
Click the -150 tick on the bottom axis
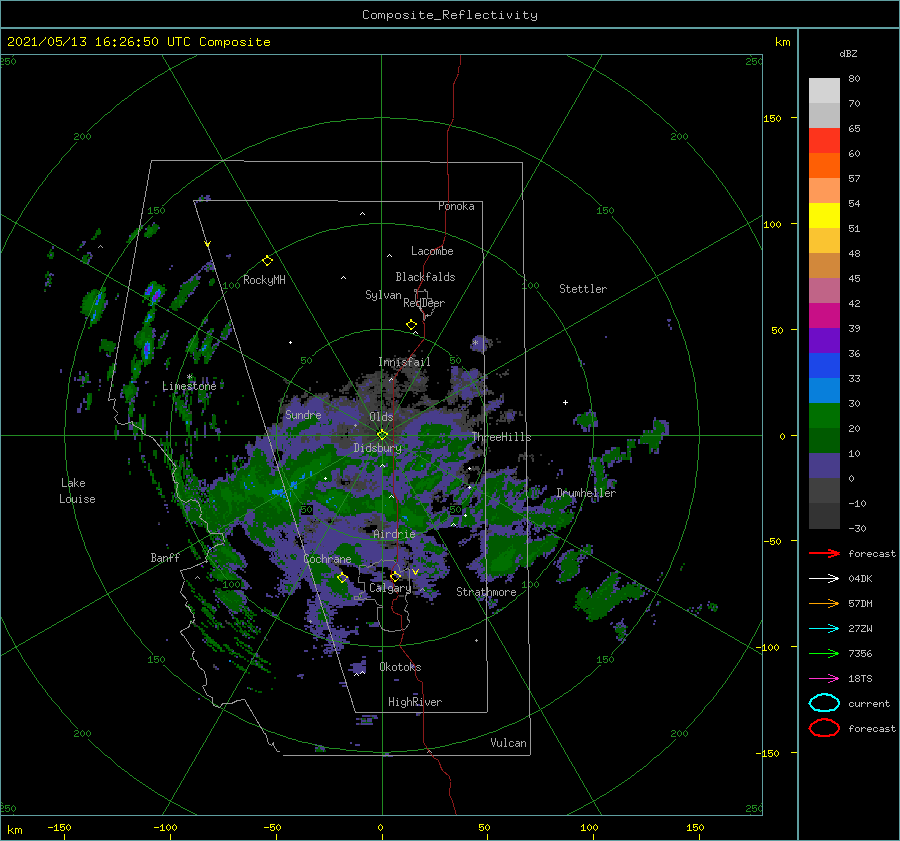[59, 828]
